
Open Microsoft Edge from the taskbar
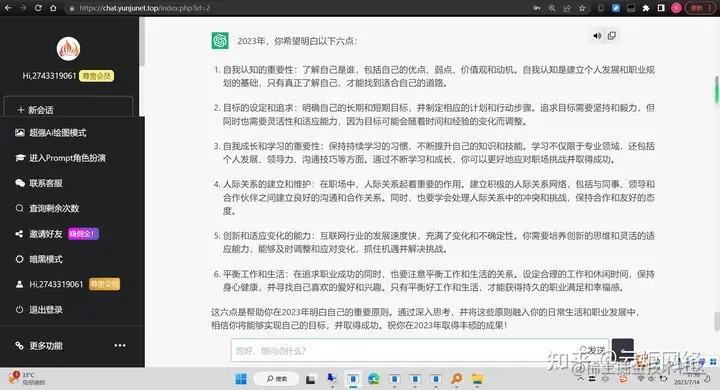click(374, 379)
